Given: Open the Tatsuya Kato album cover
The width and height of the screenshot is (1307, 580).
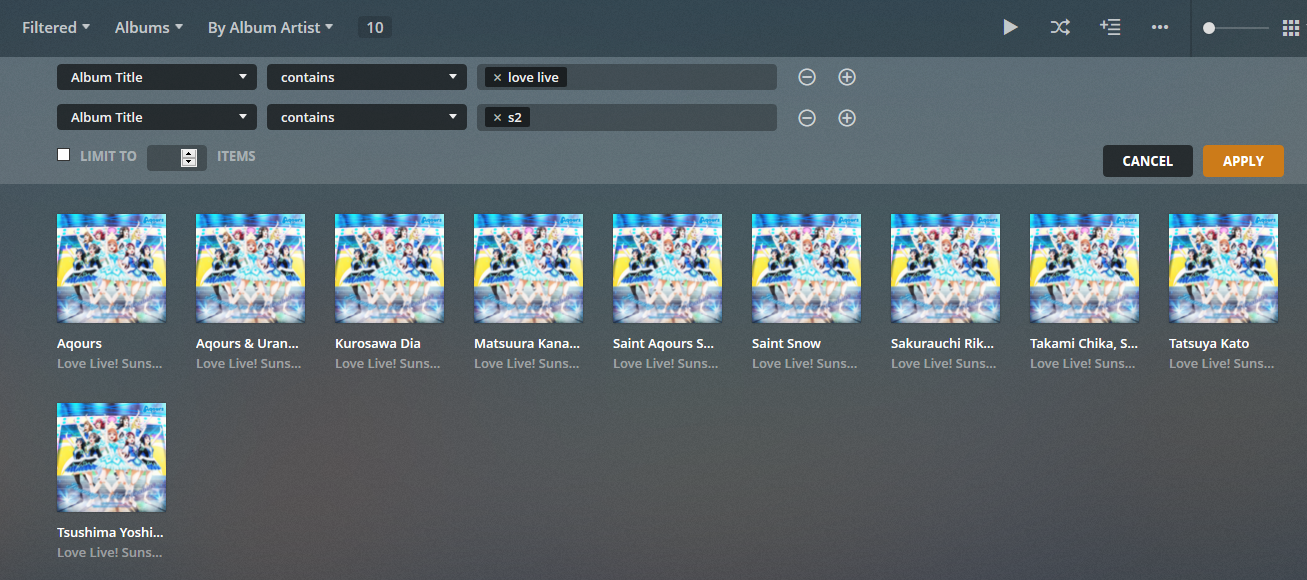Looking at the screenshot, I should coord(1224,268).
